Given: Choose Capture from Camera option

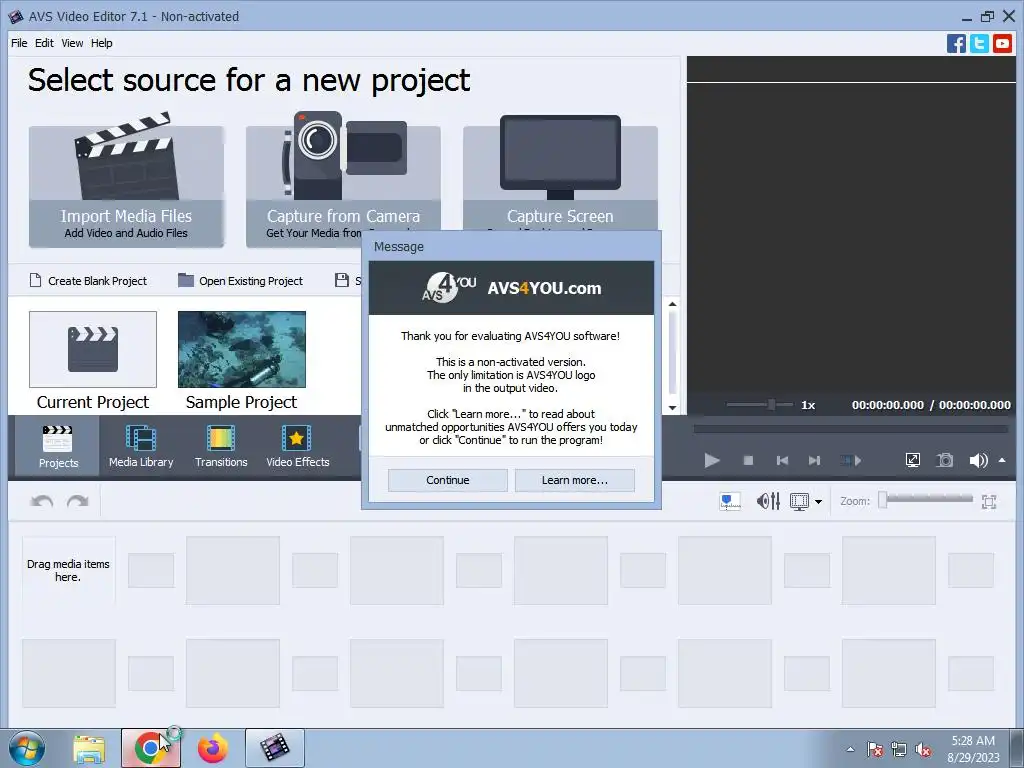Looking at the screenshot, I should (x=343, y=180).
